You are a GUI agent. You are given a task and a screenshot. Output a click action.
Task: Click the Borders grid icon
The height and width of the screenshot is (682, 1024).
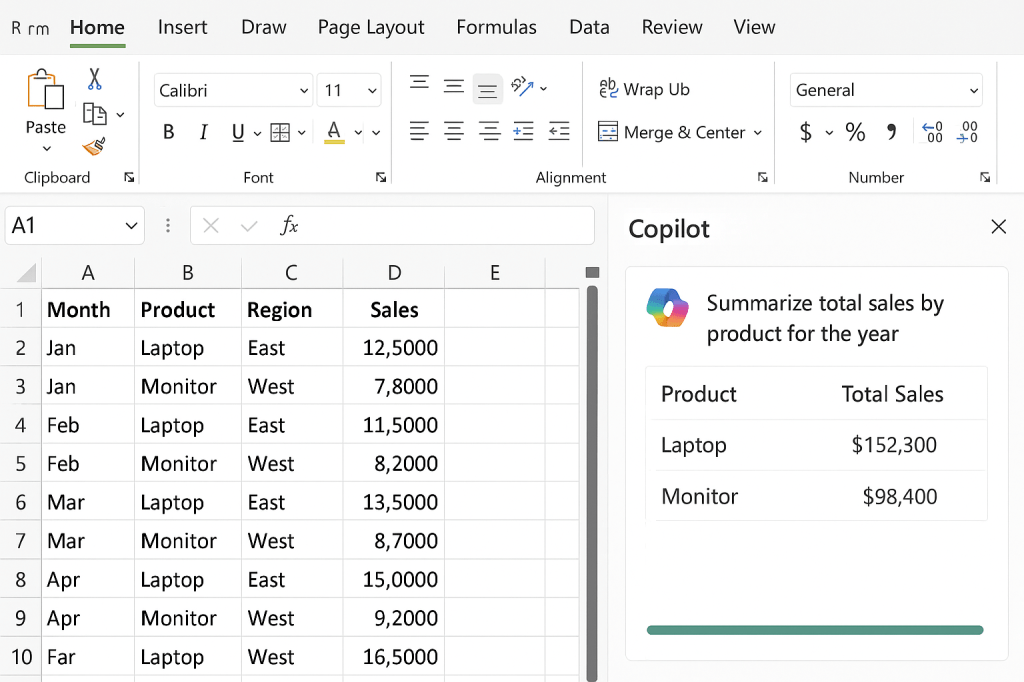tap(280, 132)
